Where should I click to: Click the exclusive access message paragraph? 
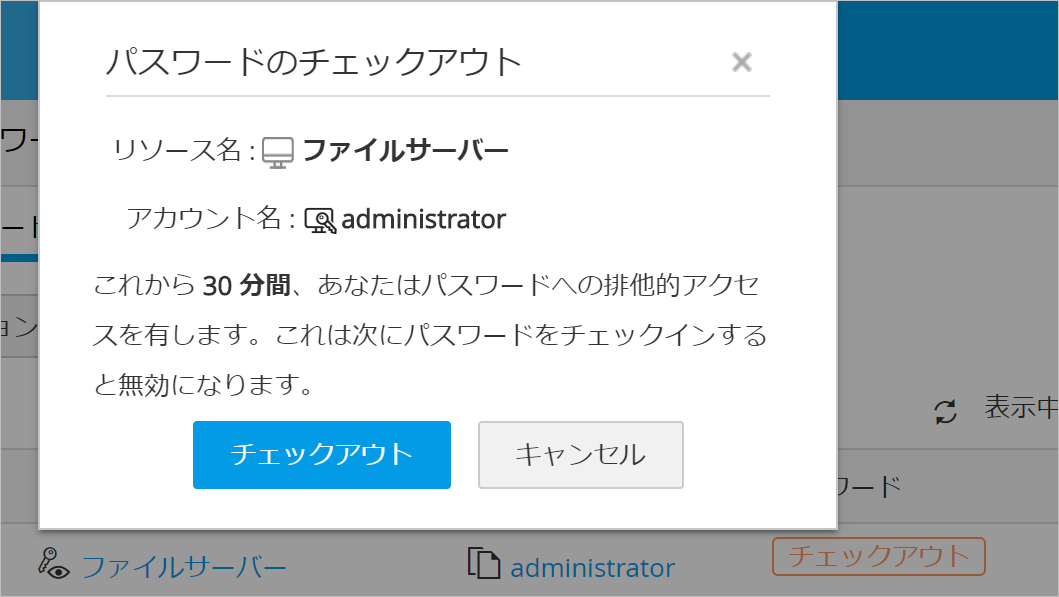(x=430, y=335)
